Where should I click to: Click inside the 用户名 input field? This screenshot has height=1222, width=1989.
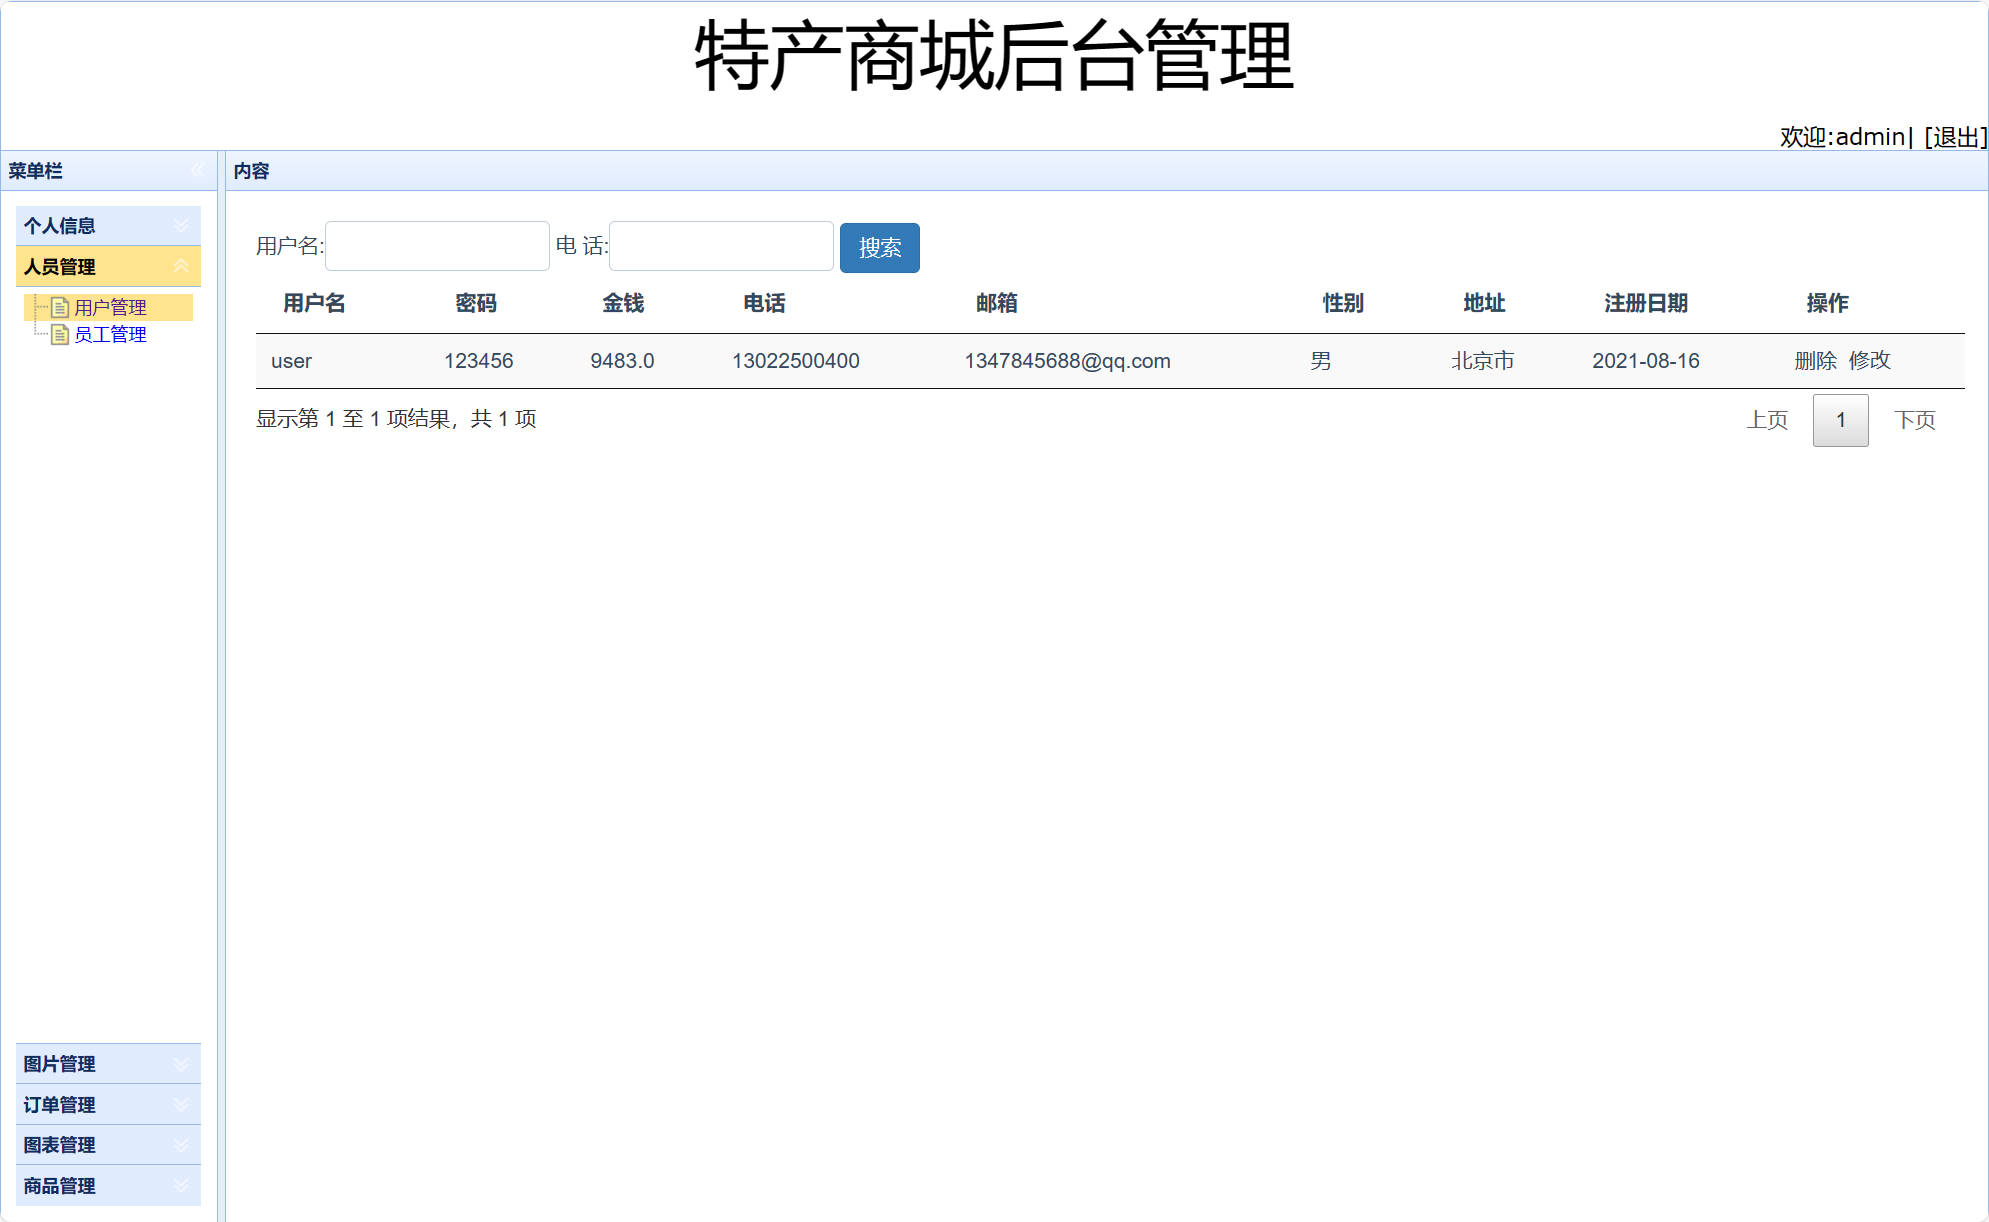pyautogui.click(x=437, y=245)
